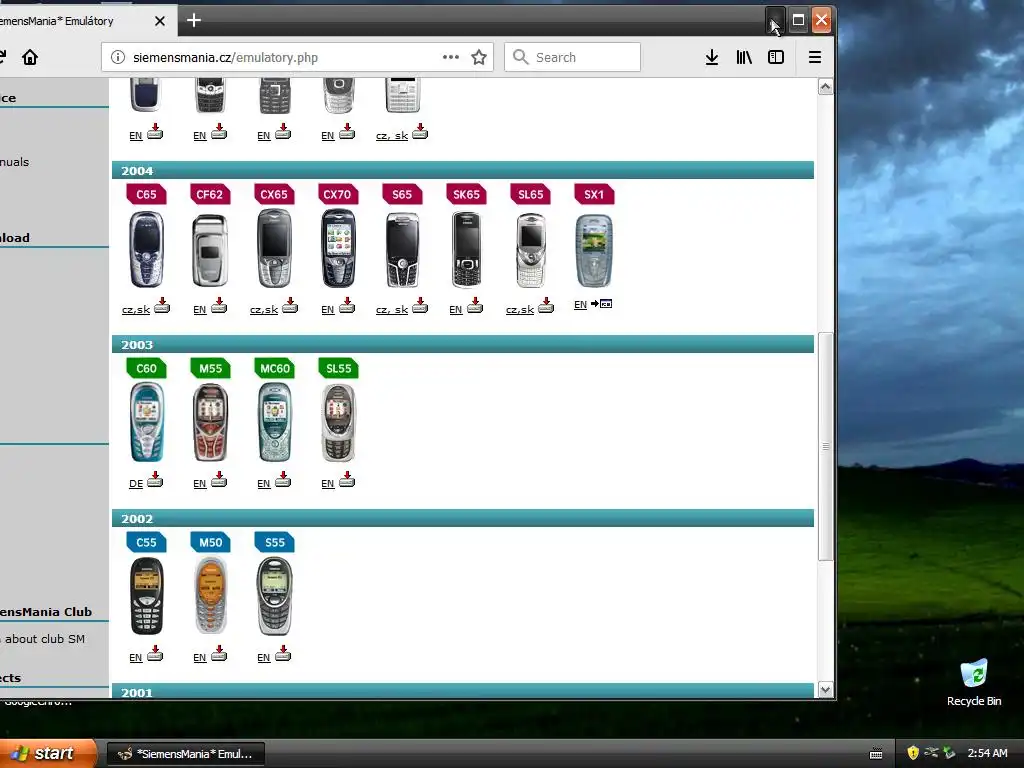Click the page scrollbar up arrow
The width and height of the screenshot is (1024, 768).
coord(825,87)
